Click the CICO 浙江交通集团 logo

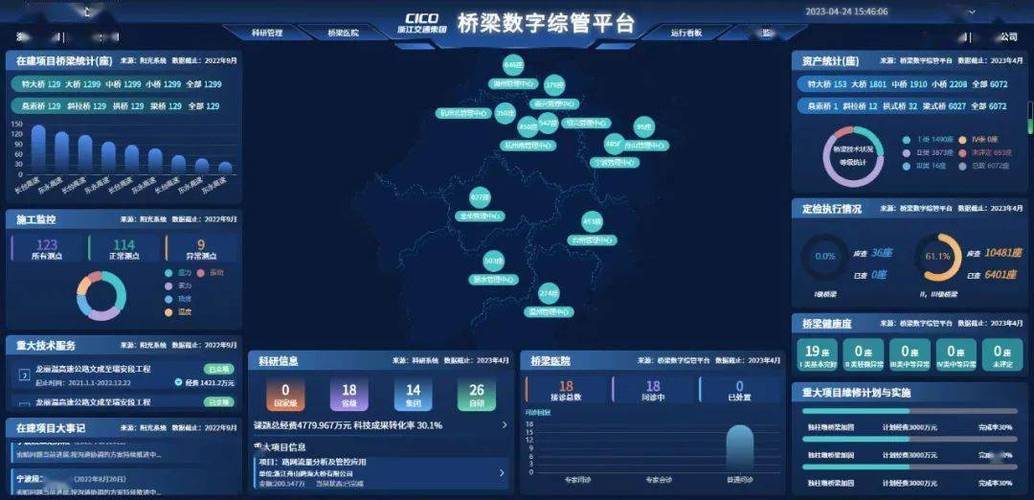[x=422, y=23]
